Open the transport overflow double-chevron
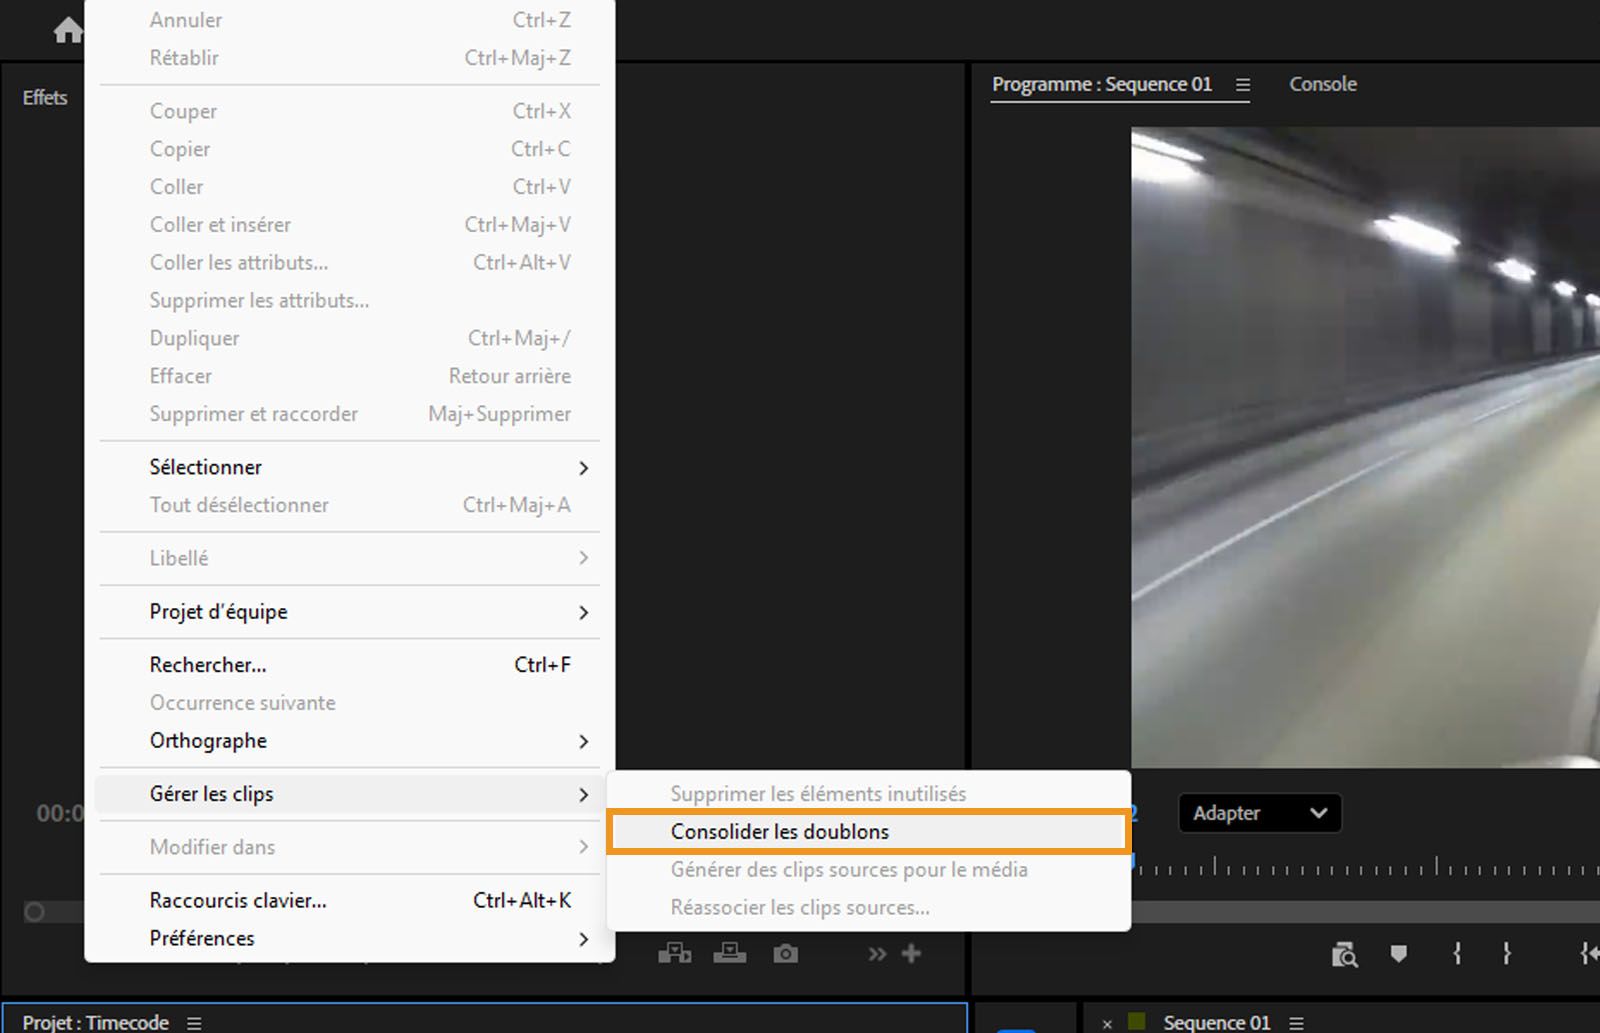Viewport: 1600px width, 1033px height. pos(877,954)
